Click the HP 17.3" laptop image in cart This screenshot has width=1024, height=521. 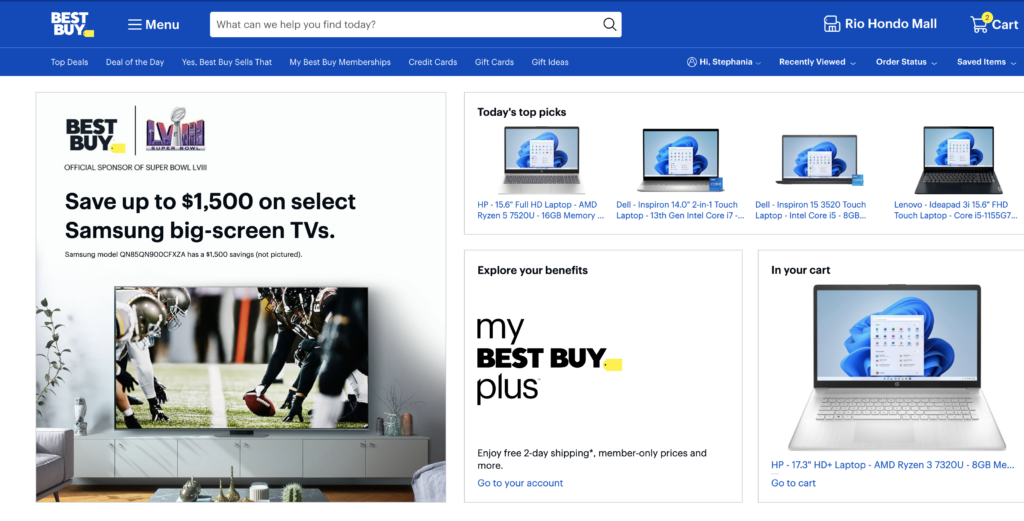tap(897, 368)
